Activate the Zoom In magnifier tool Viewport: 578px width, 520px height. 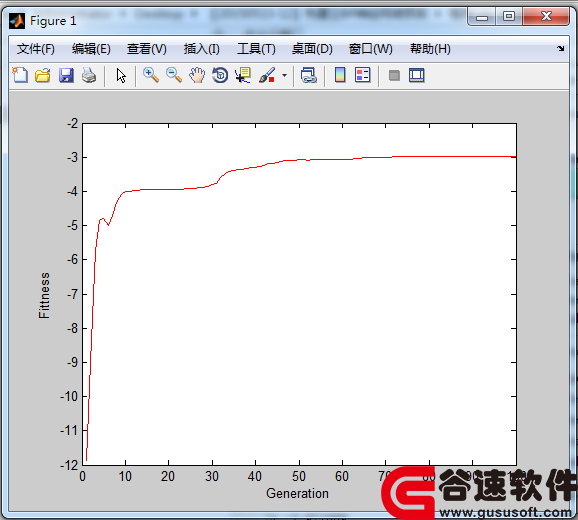151,75
